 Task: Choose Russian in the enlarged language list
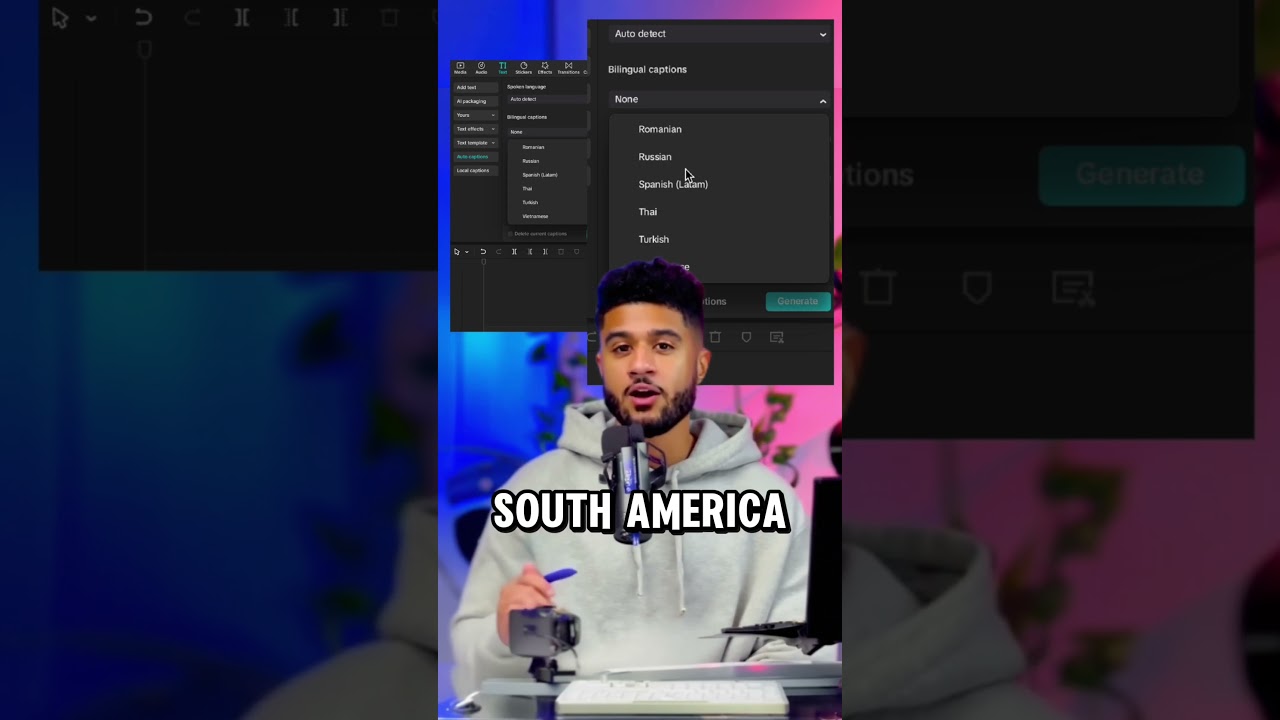(655, 157)
